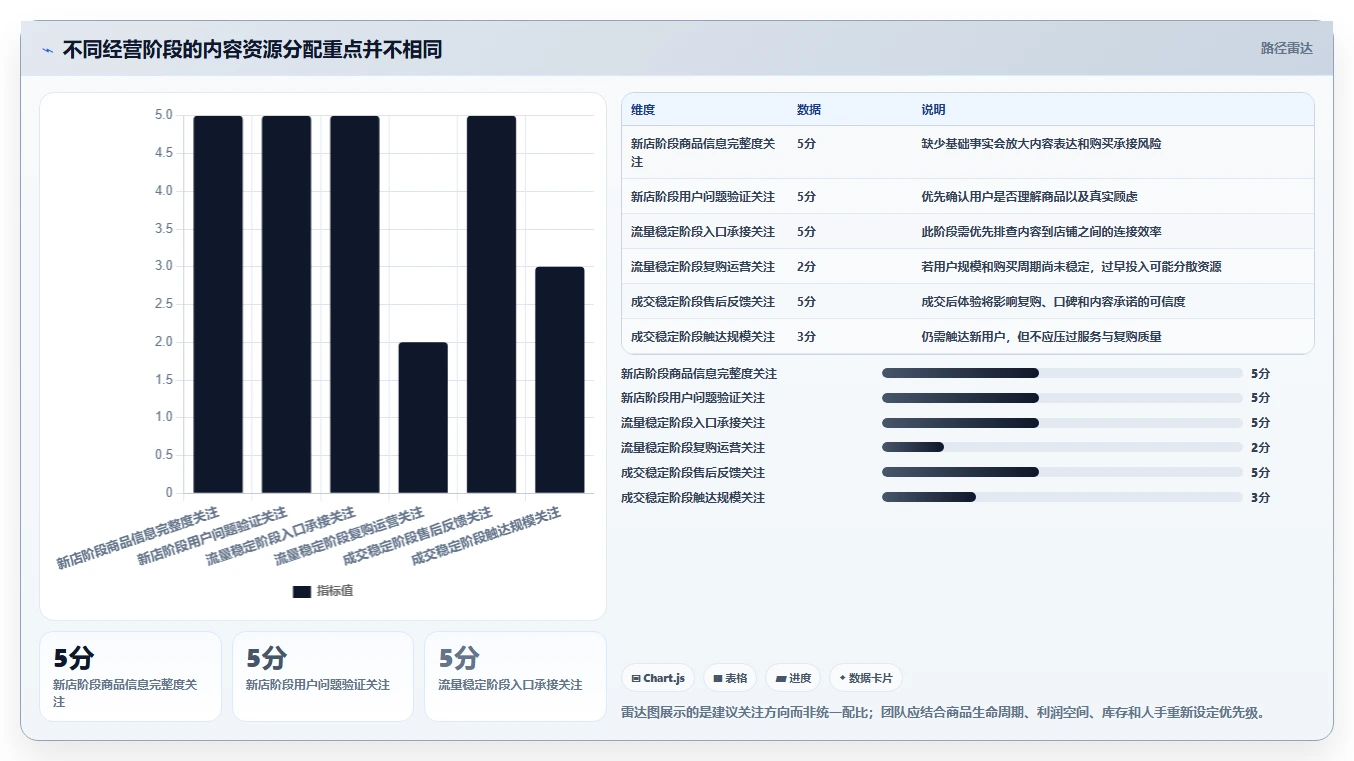Click the 新店阶段用户问题验证关注 progress bar
1354x761 pixels.
tap(1062, 398)
